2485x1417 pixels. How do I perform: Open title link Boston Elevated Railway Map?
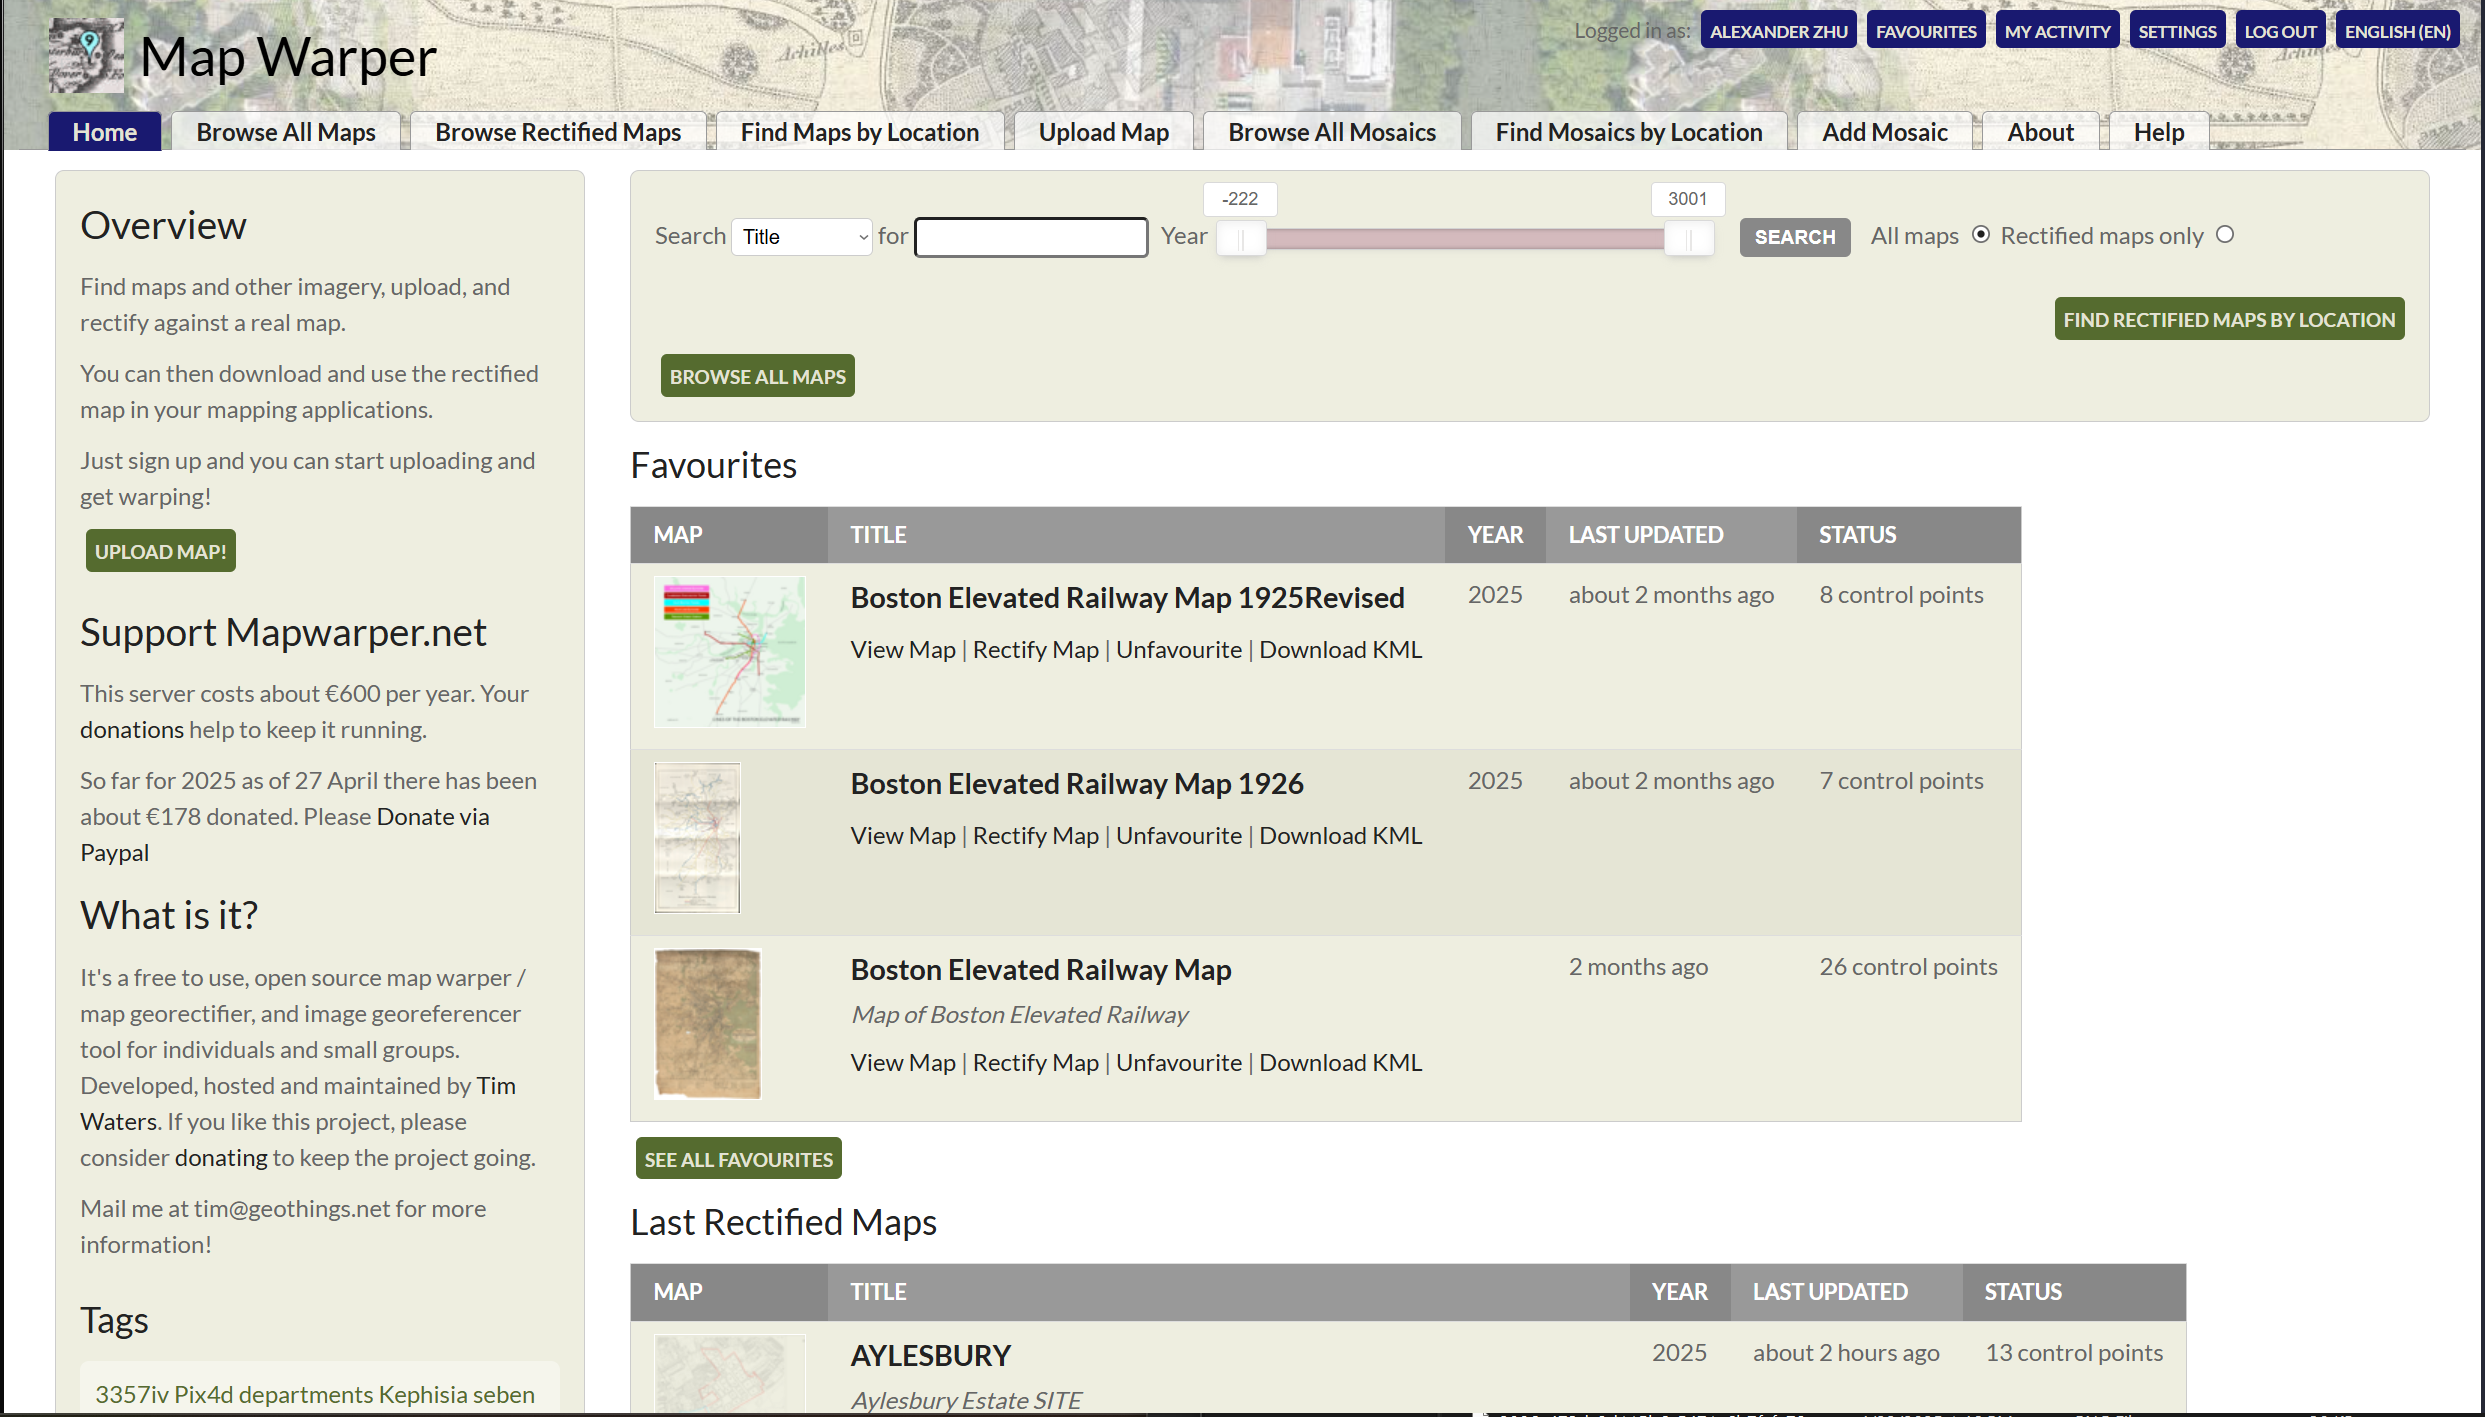1041,969
